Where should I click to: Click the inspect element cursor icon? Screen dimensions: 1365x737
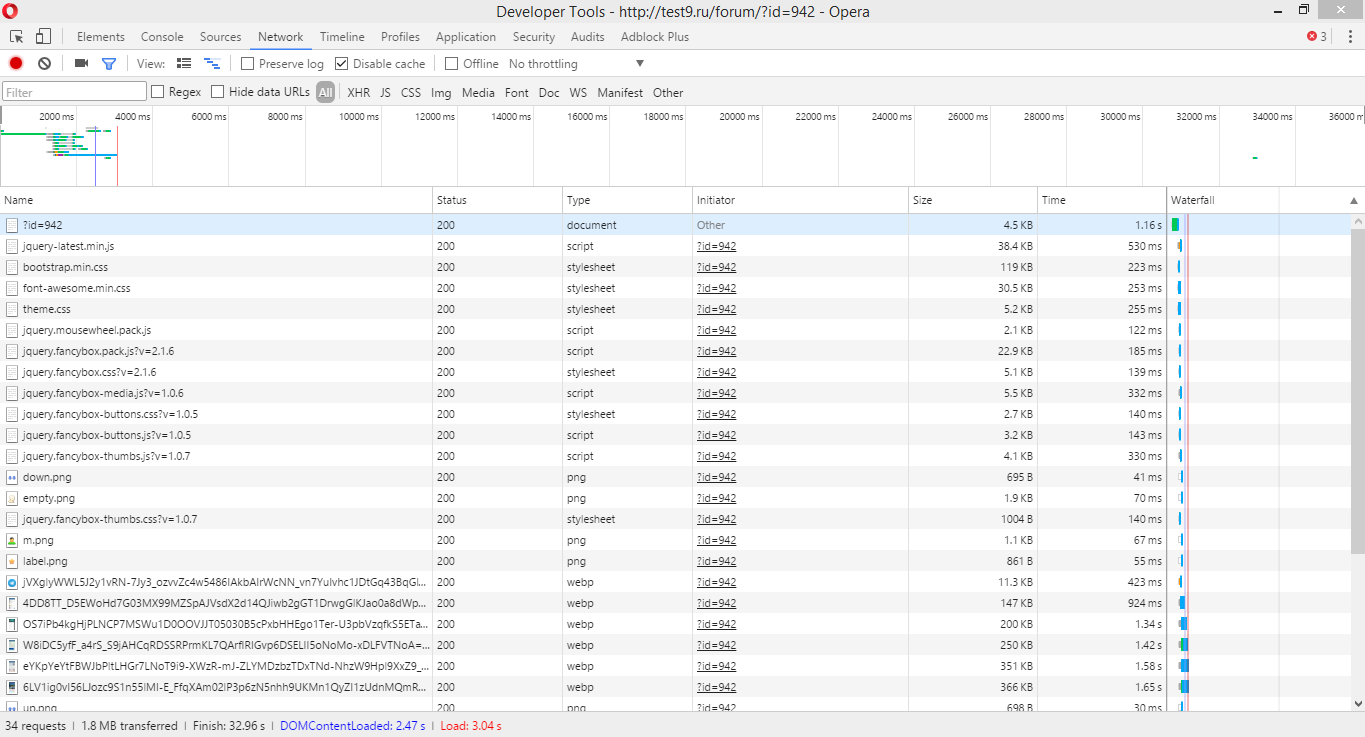click(x=17, y=37)
